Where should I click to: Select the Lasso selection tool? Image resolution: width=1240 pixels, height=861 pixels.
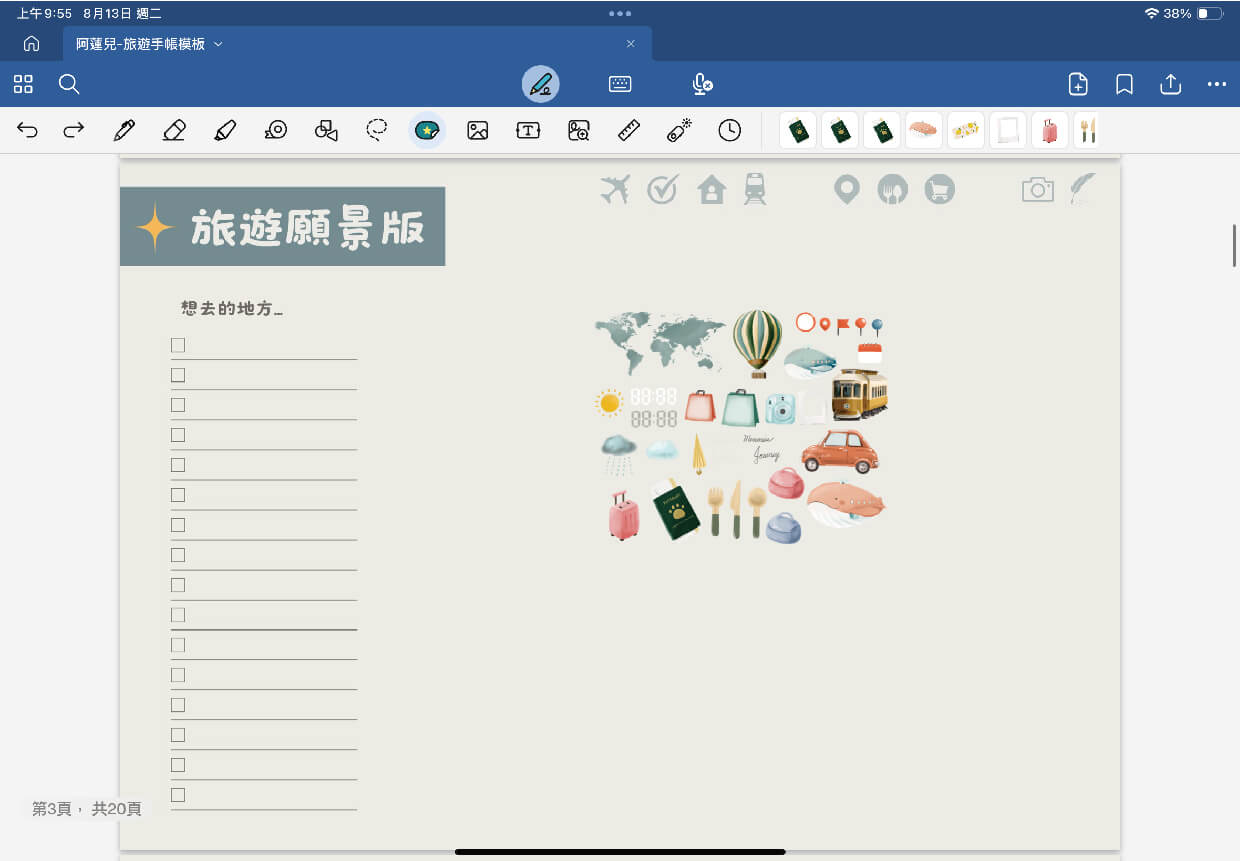pos(376,130)
